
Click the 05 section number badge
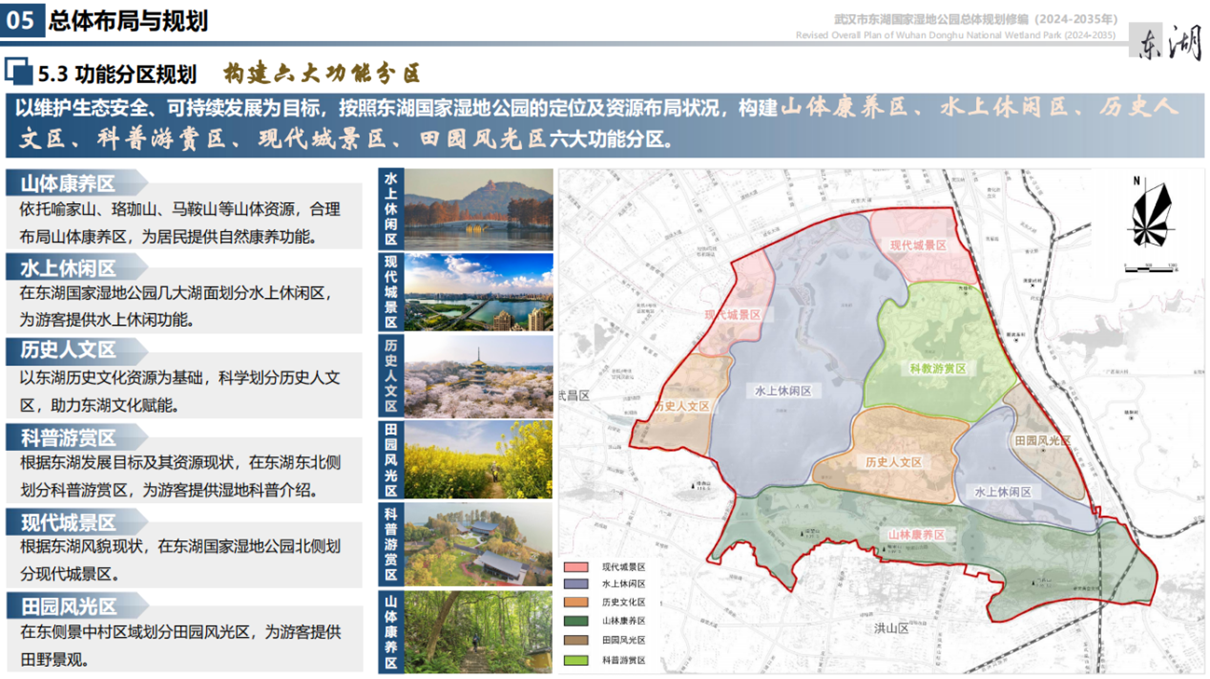coord(23,19)
